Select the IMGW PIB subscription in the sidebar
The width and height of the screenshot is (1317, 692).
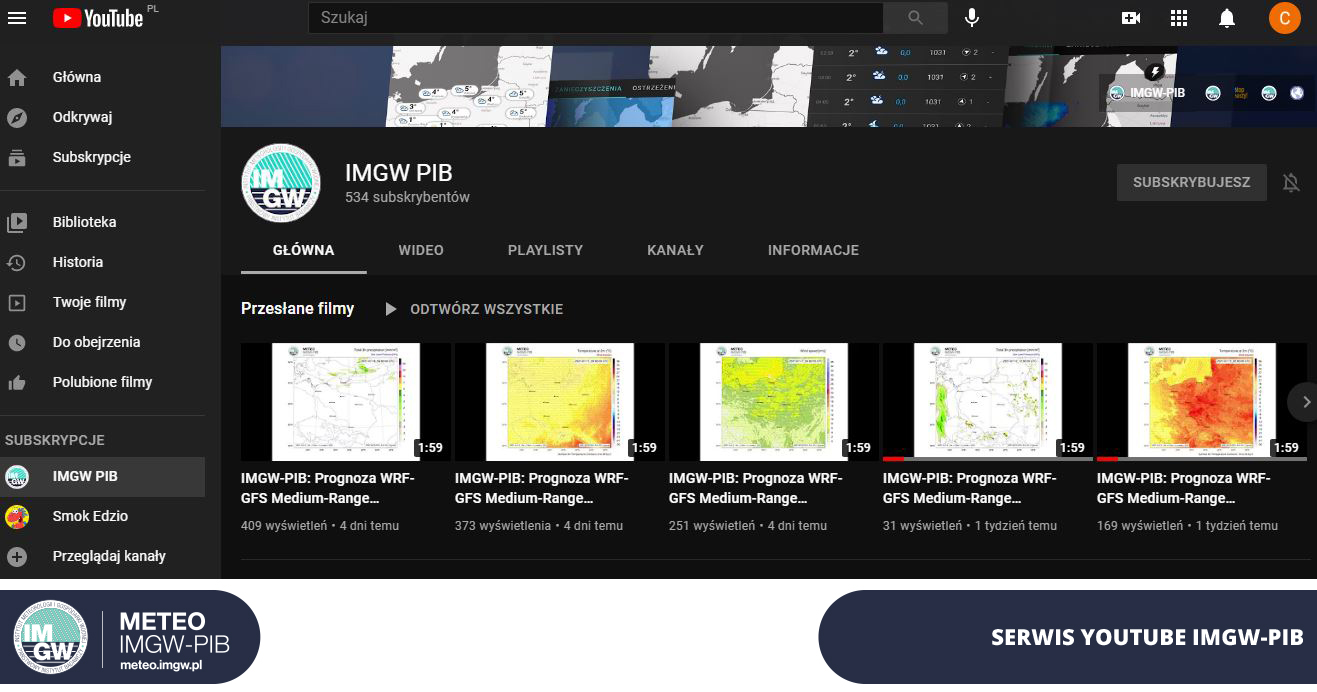pyautogui.click(x=102, y=476)
